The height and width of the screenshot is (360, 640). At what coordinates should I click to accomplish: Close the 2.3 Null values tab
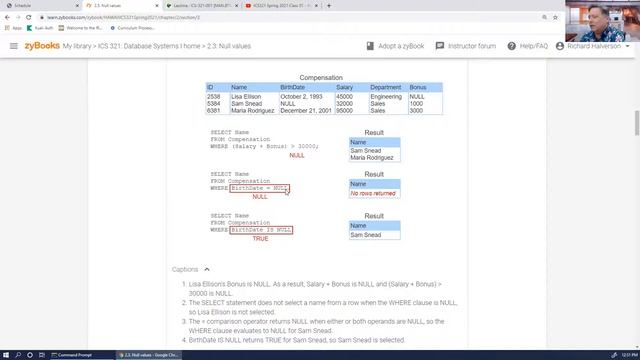[x=157, y=6]
